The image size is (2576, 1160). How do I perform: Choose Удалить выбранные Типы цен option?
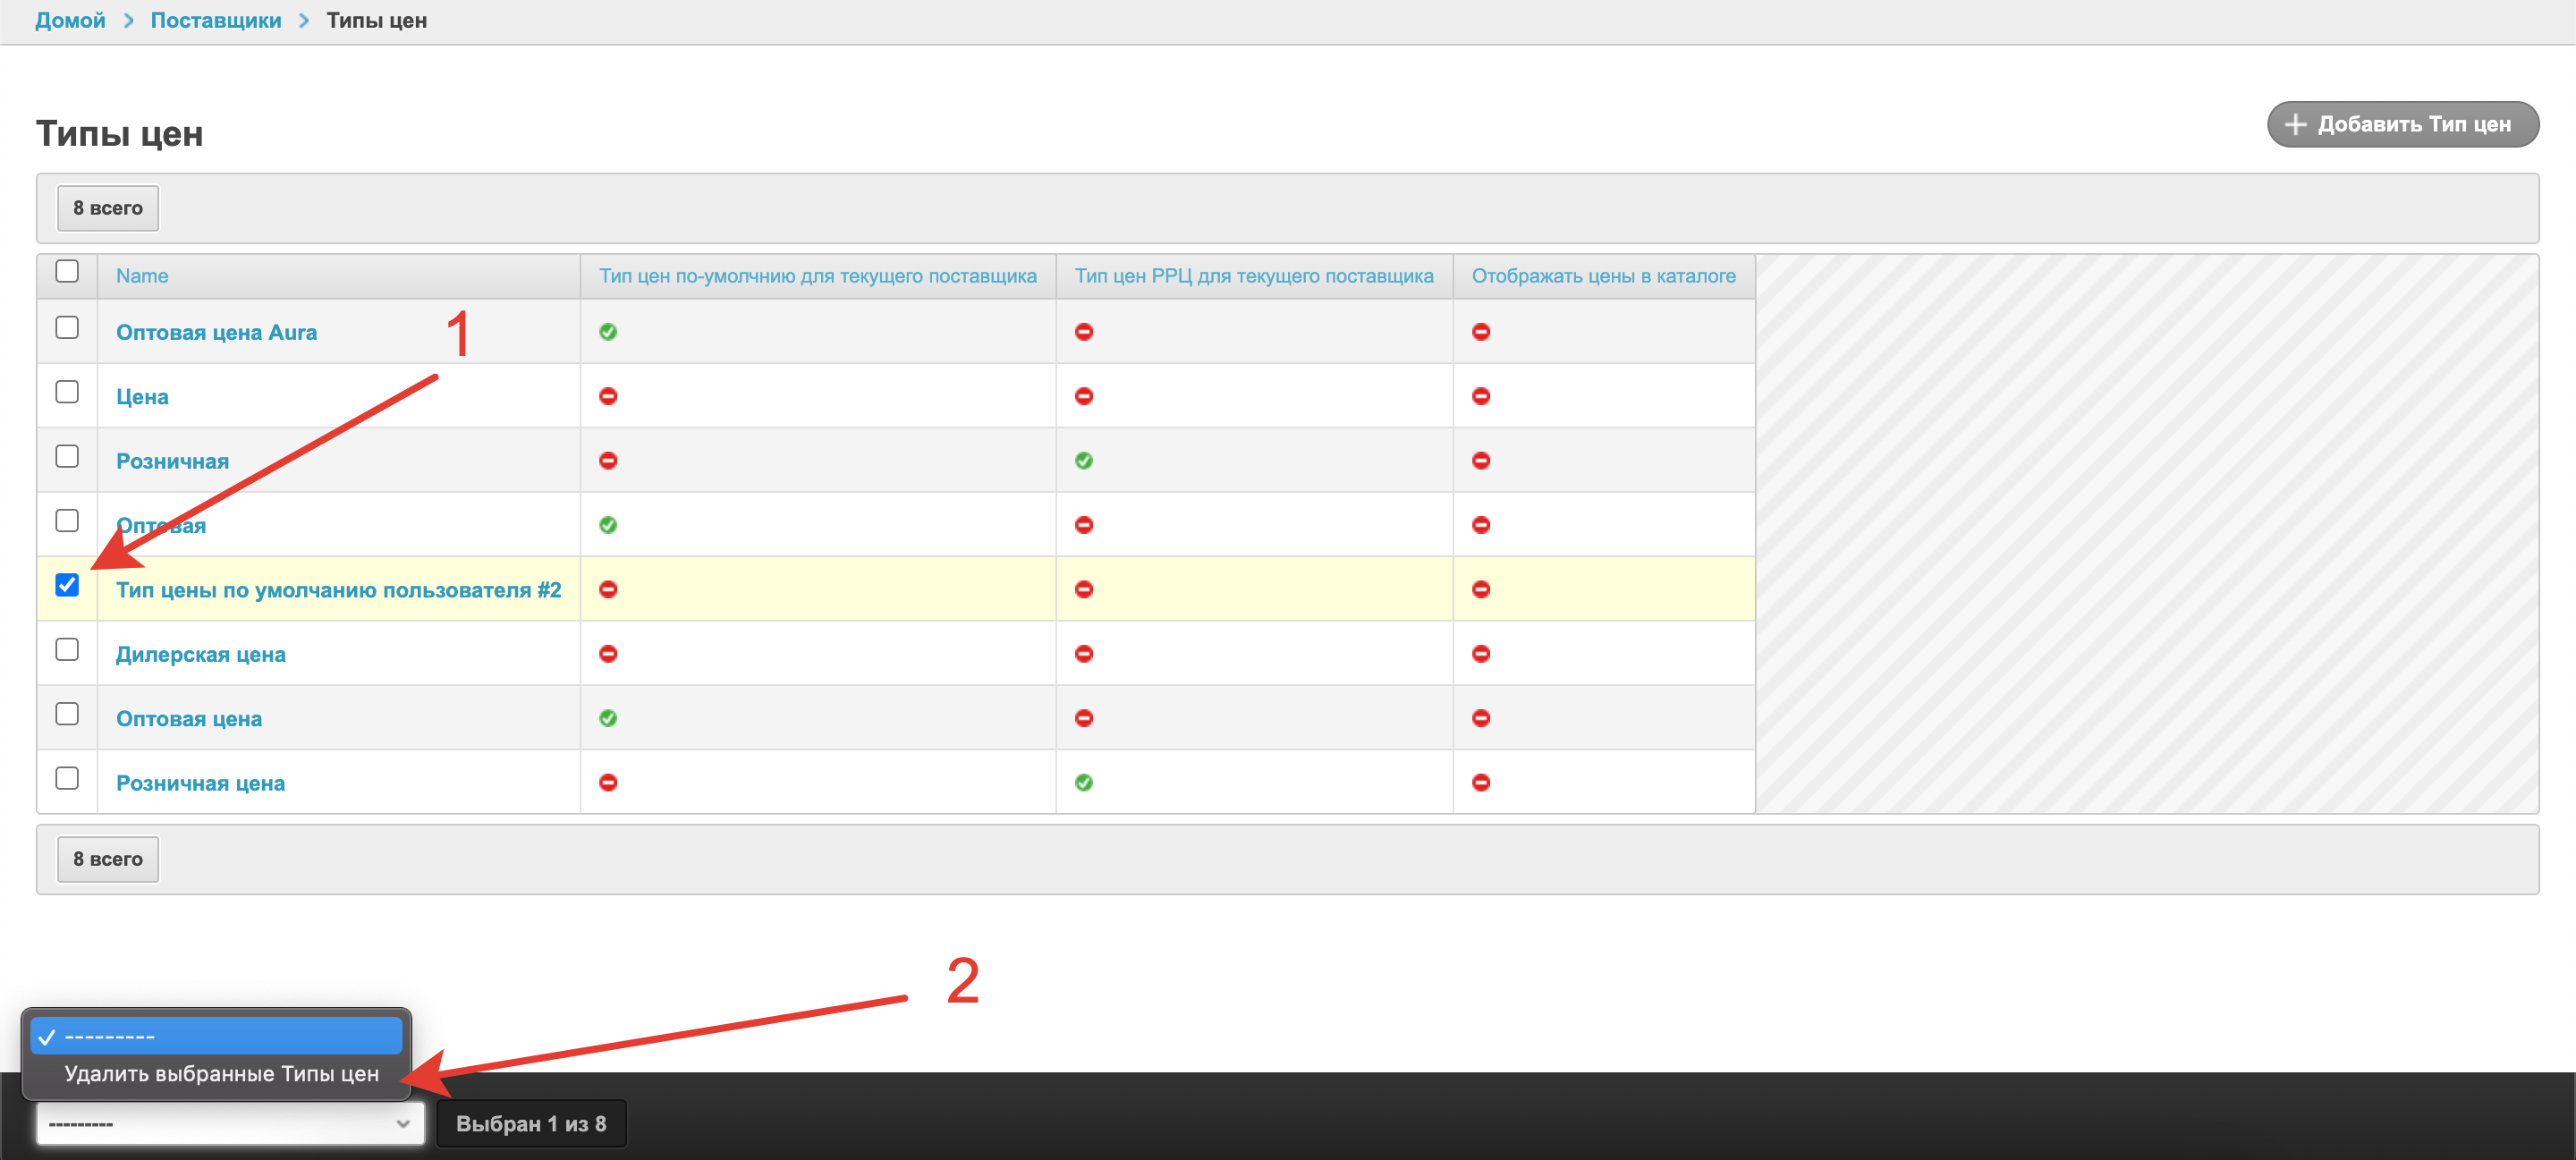(221, 1074)
